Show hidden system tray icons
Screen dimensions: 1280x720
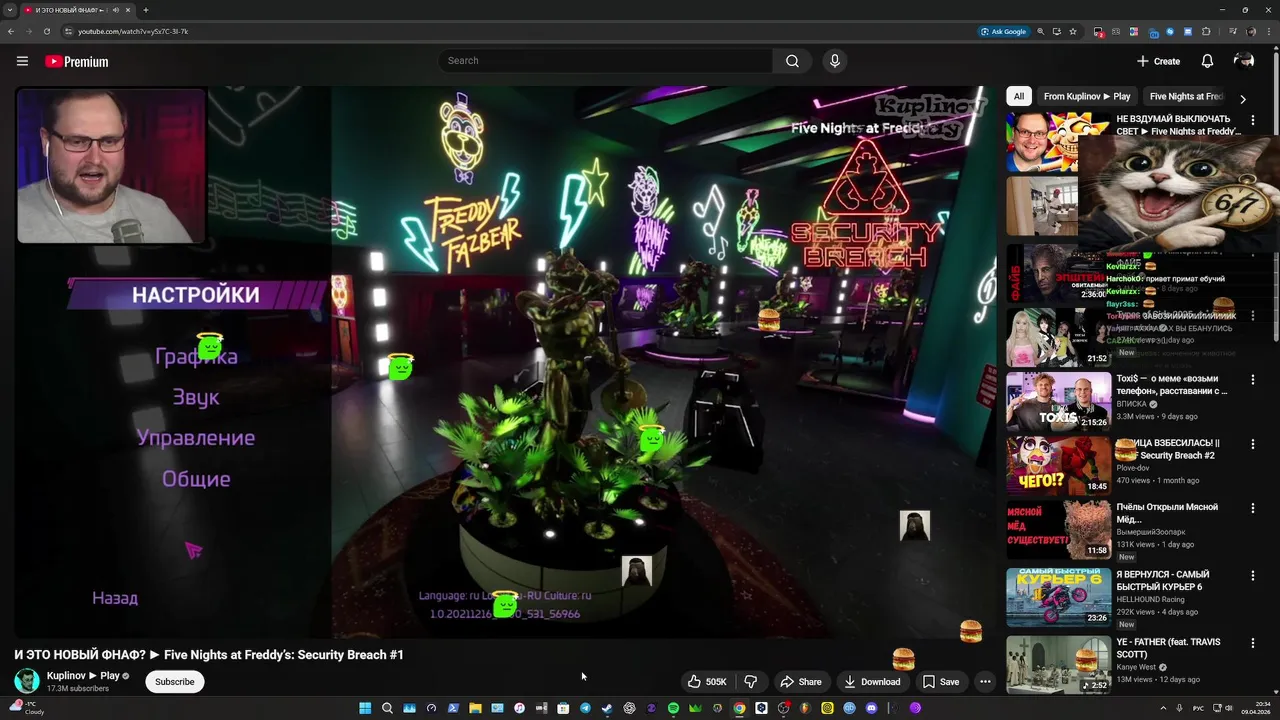point(1163,708)
